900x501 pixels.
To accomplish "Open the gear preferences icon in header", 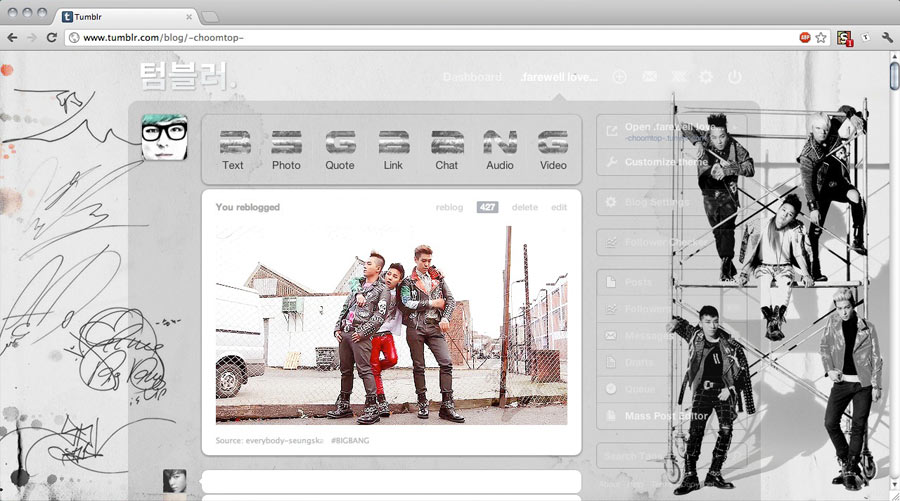I will click(706, 77).
